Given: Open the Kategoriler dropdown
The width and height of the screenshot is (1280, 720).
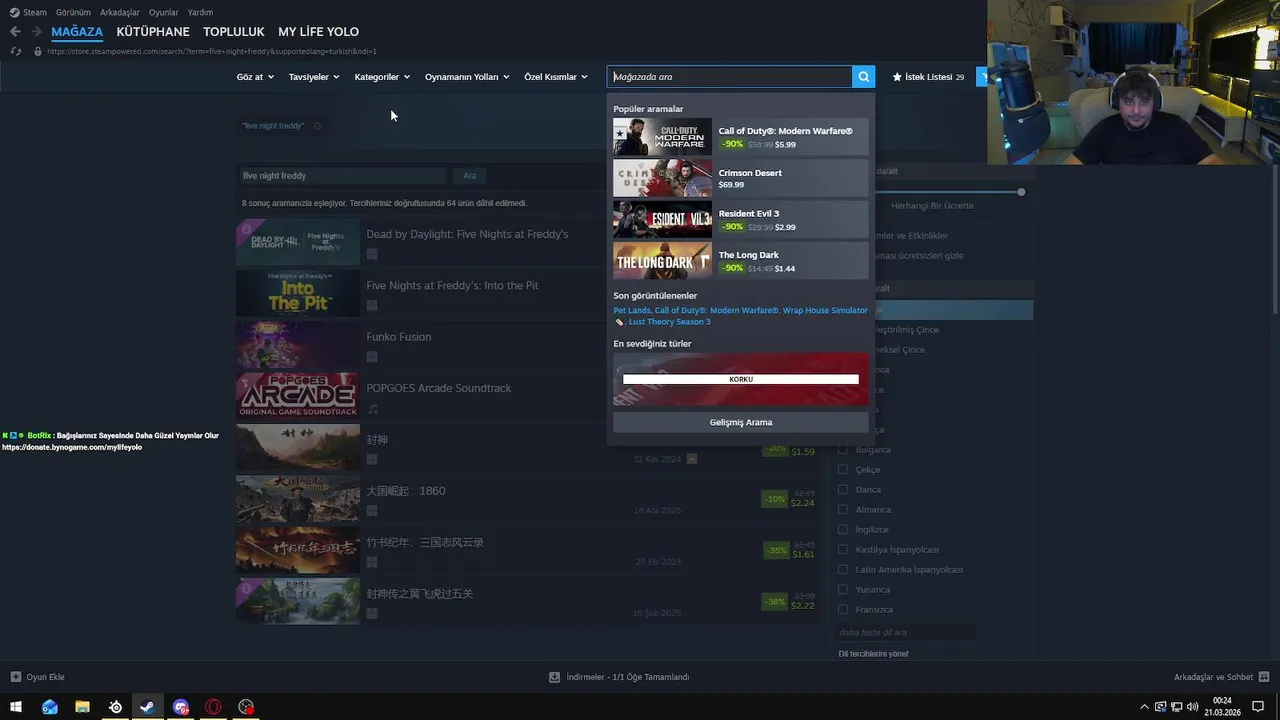Looking at the screenshot, I should [x=382, y=77].
